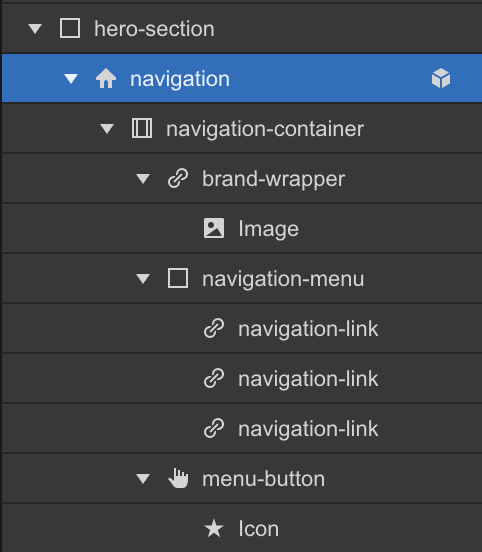Click the link icon next to brand-wrapper
Viewport: 482px width, 552px height.
[x=178, y=178]
